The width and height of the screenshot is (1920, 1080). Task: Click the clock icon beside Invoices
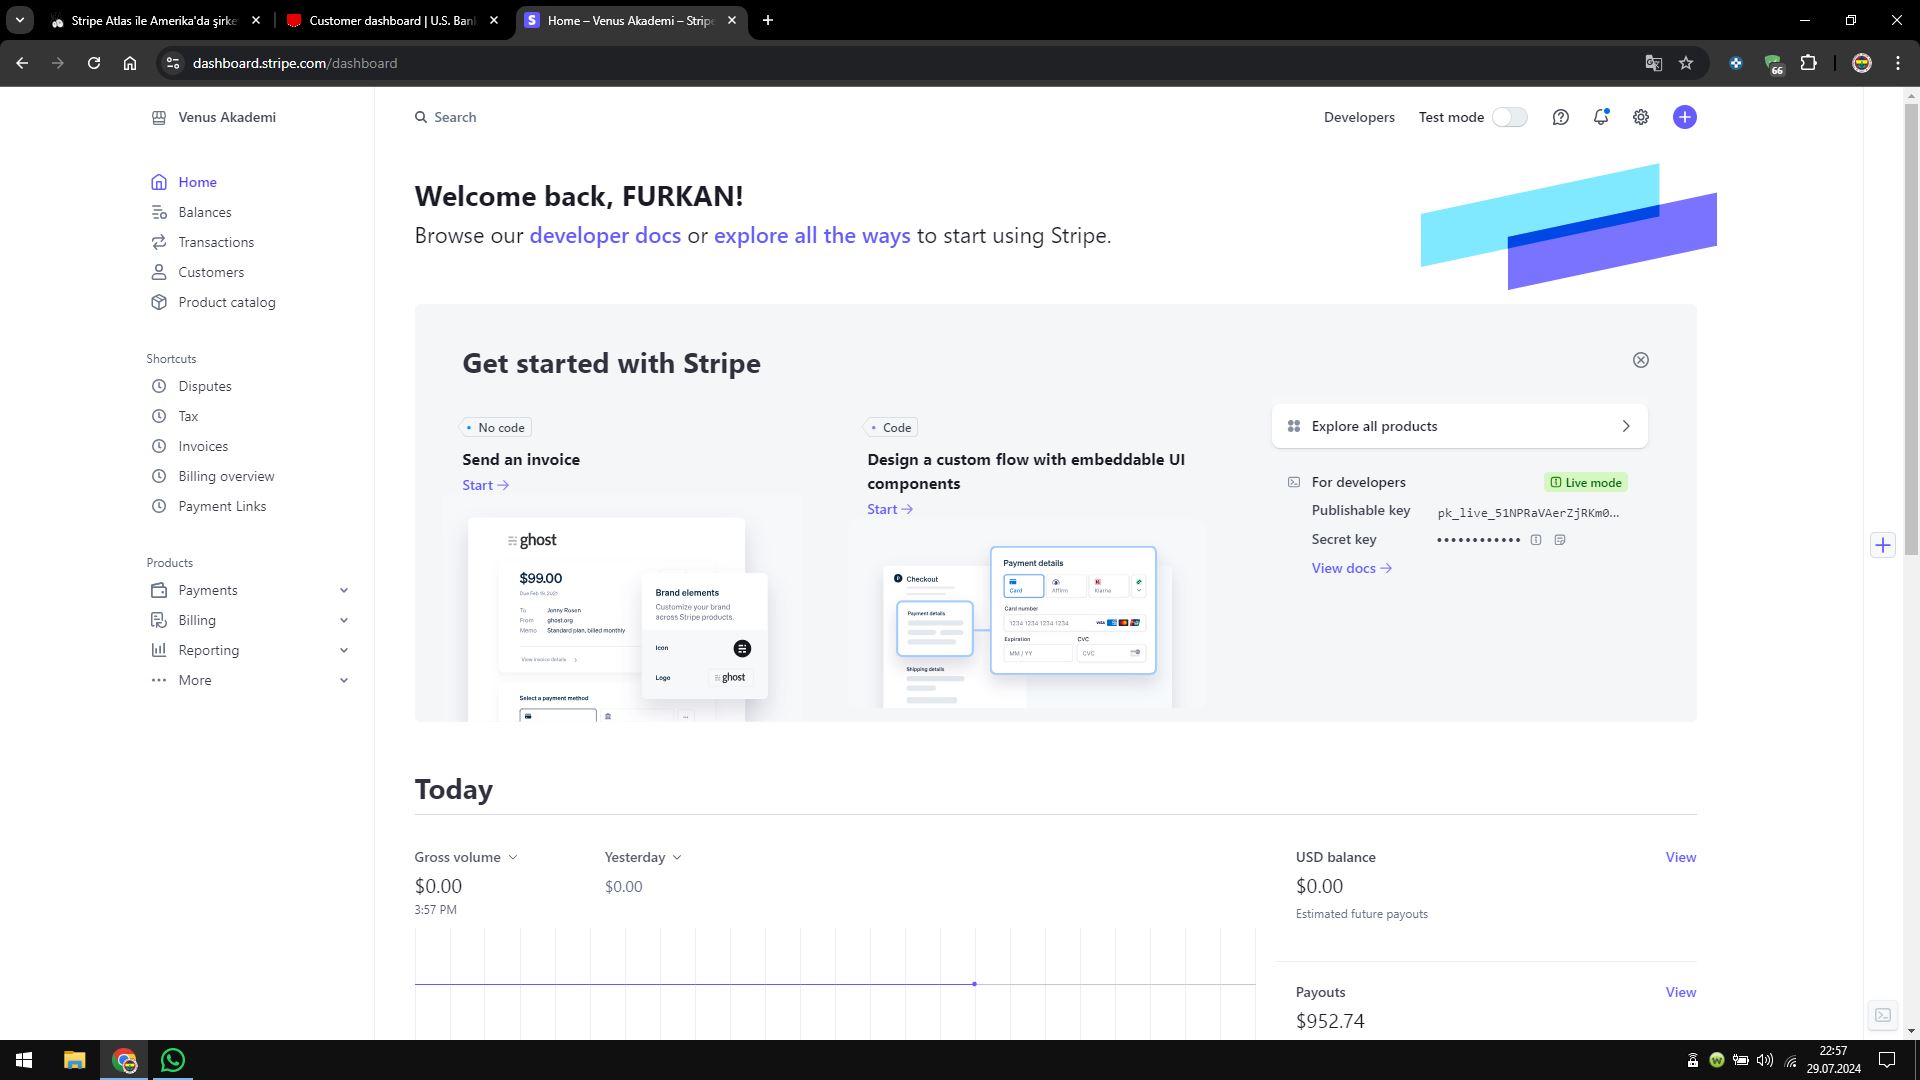158,446
